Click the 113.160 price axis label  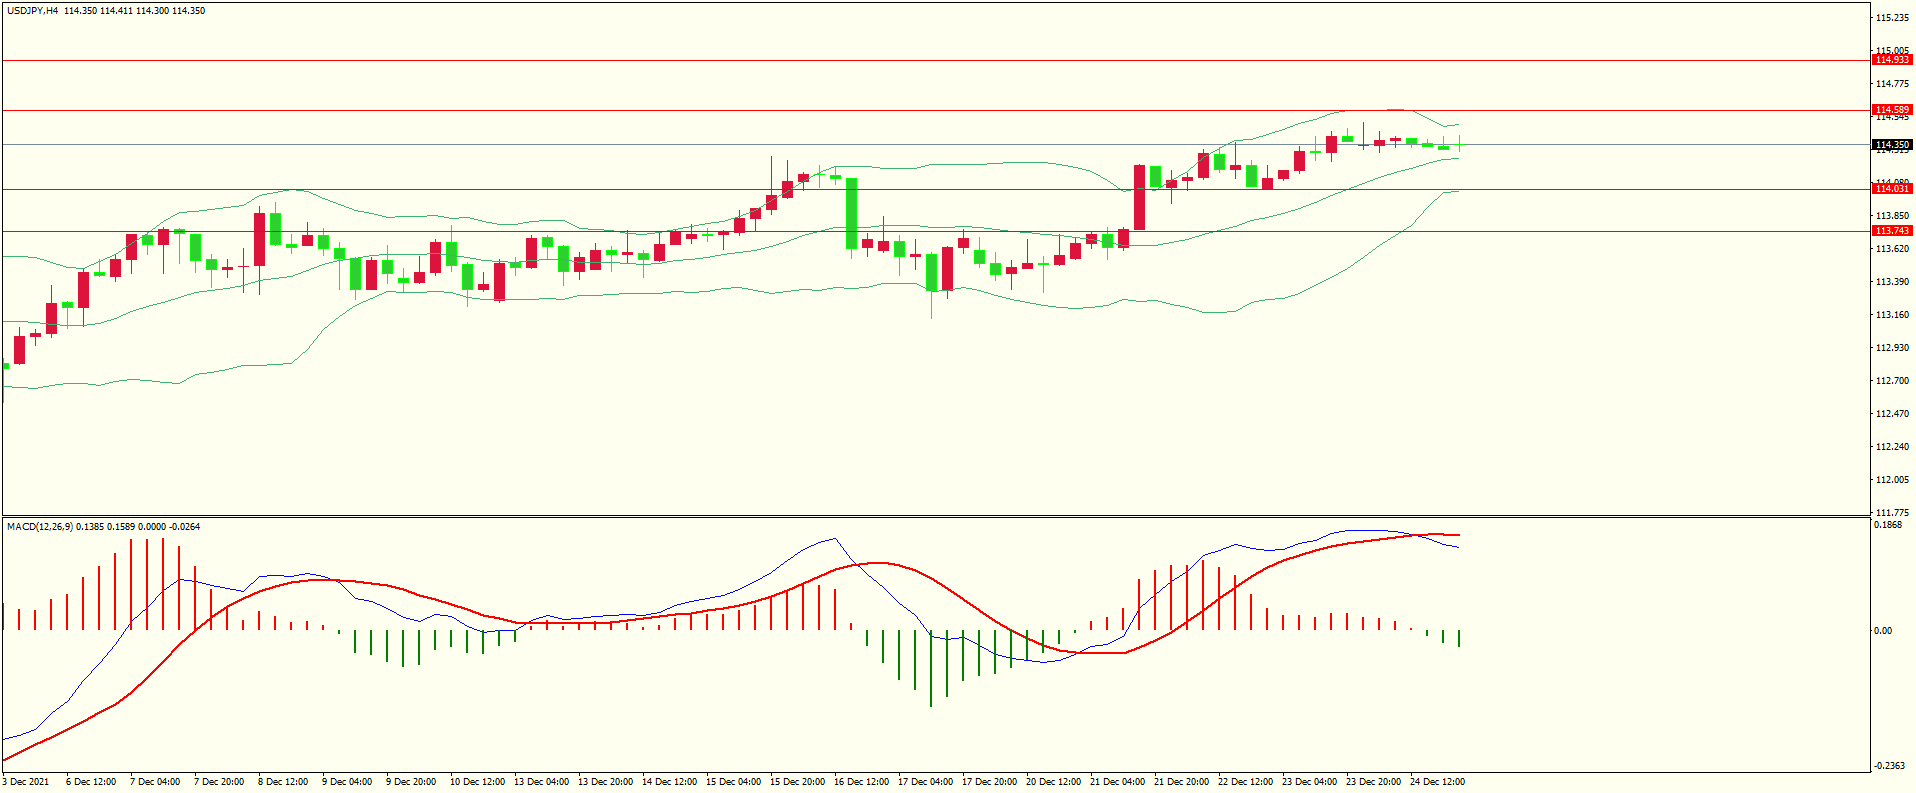point(1892,315)
